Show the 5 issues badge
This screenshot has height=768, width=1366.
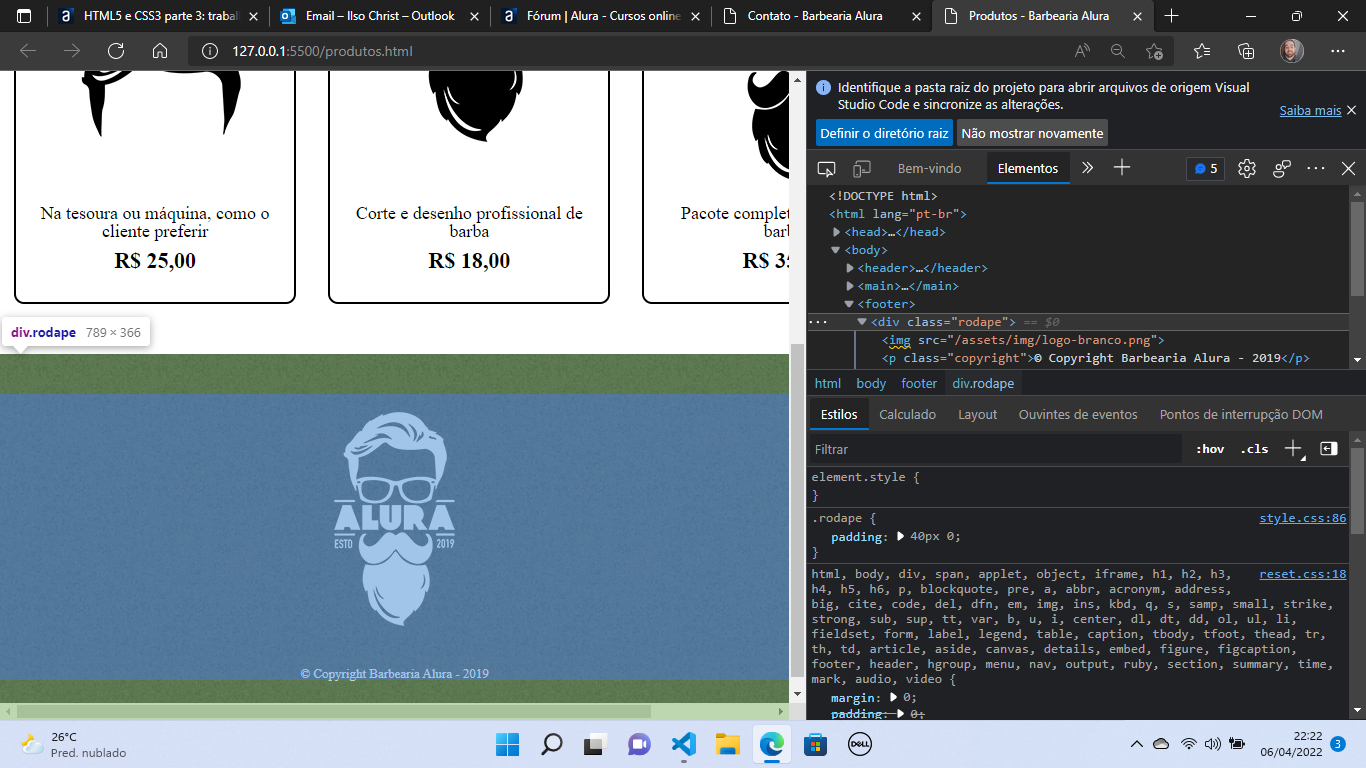pos(1206,168)
